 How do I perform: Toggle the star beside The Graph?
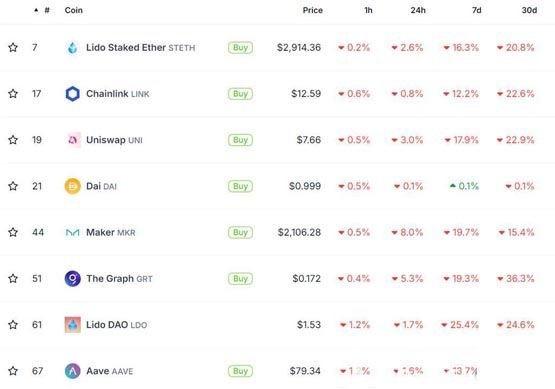[13, 279]
